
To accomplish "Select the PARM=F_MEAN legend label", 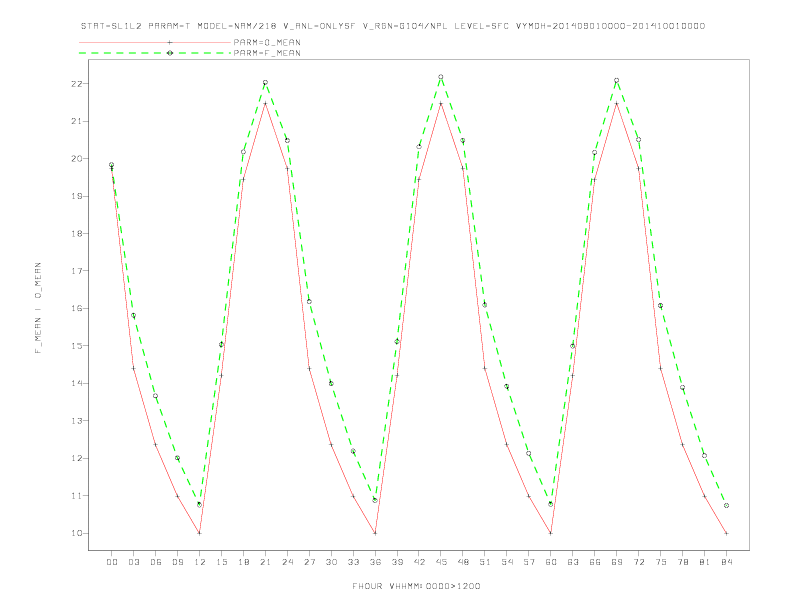I will pos(267,53).
